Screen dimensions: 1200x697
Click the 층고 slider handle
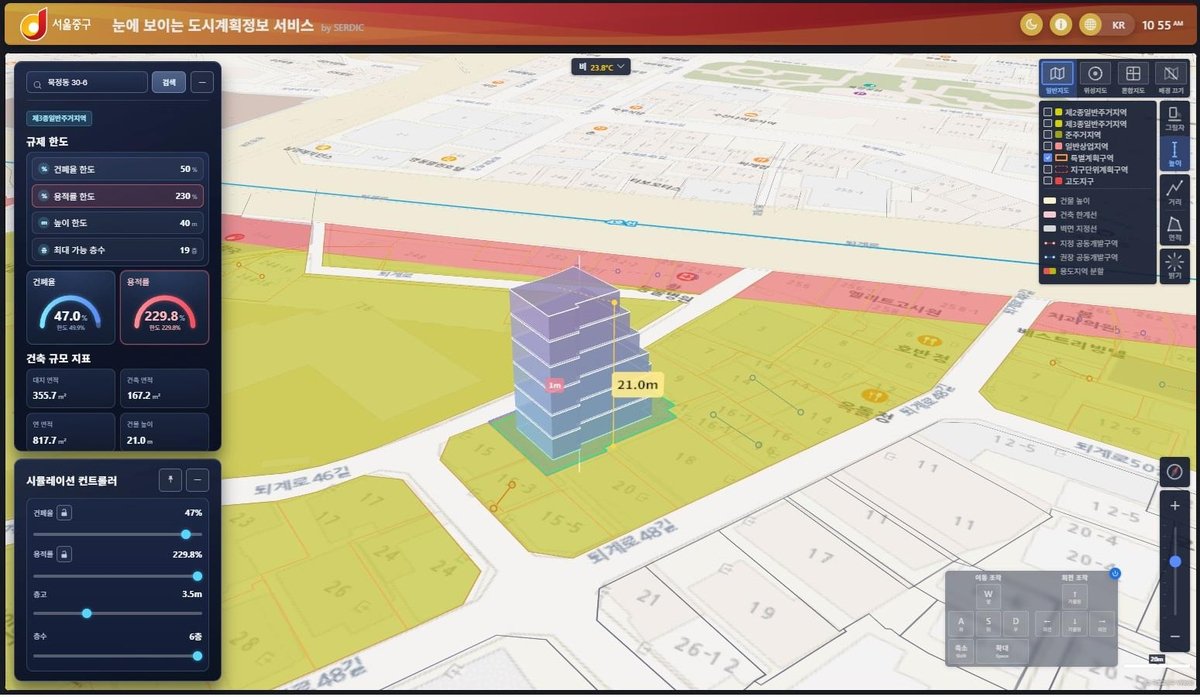click(x=87, y=613)
